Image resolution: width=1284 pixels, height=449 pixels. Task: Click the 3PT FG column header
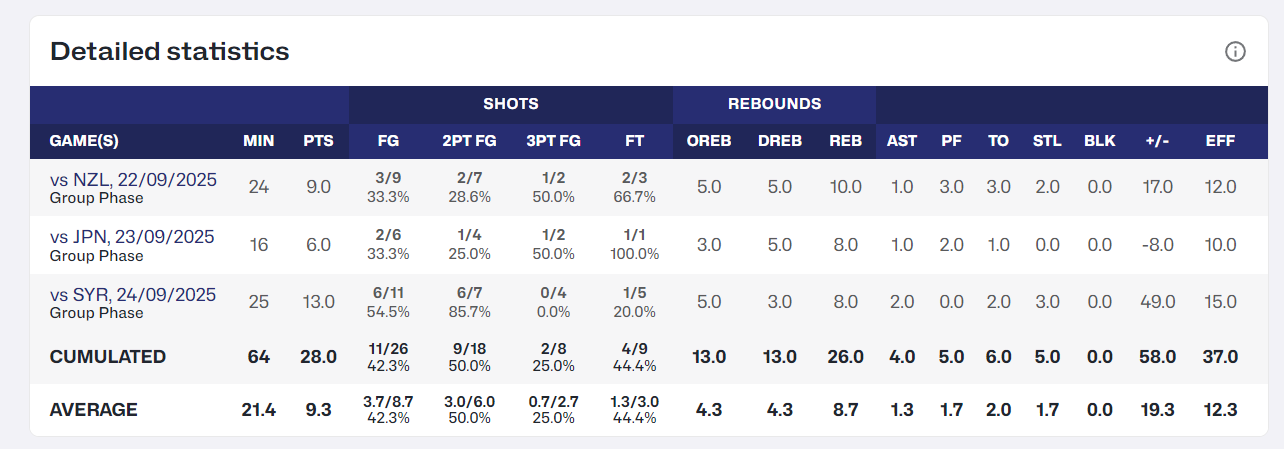[553, 141]
